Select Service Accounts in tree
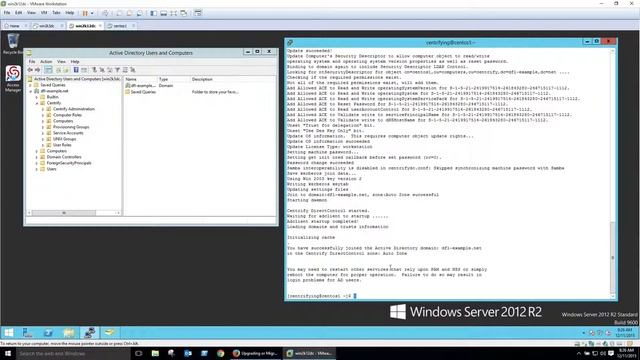 [x=68, y=133]
